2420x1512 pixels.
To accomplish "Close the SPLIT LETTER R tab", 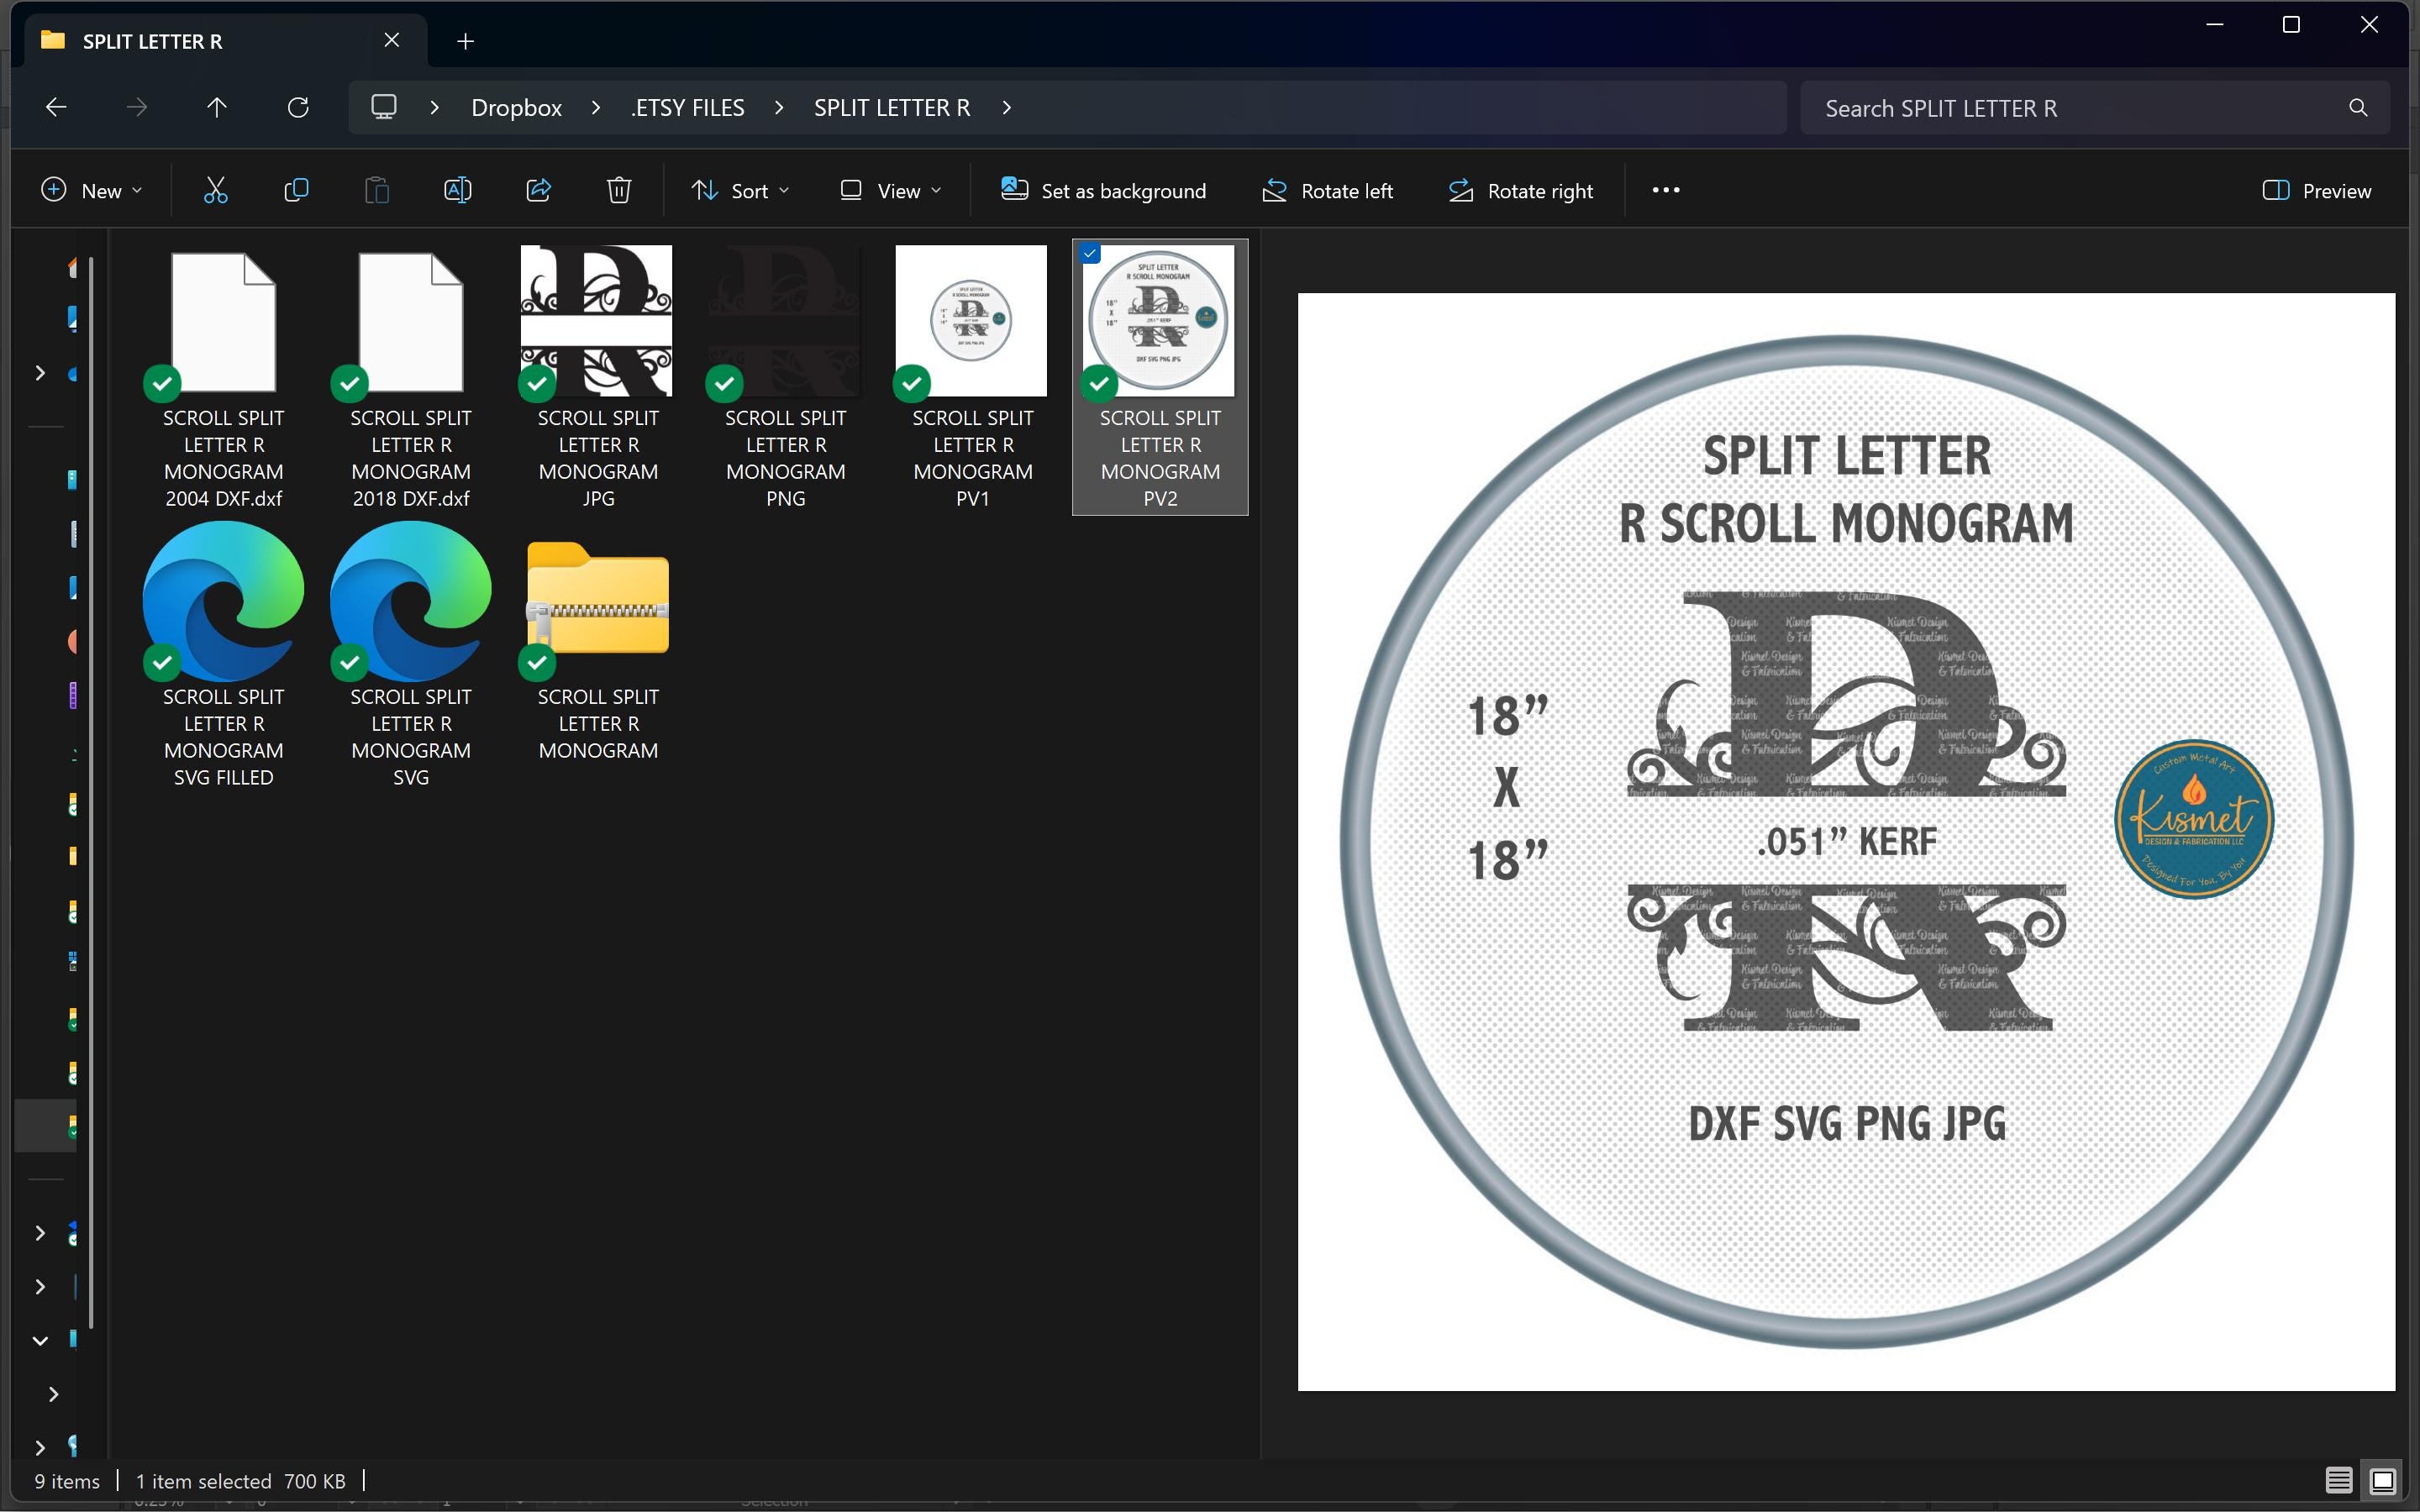I will (392, 40).
